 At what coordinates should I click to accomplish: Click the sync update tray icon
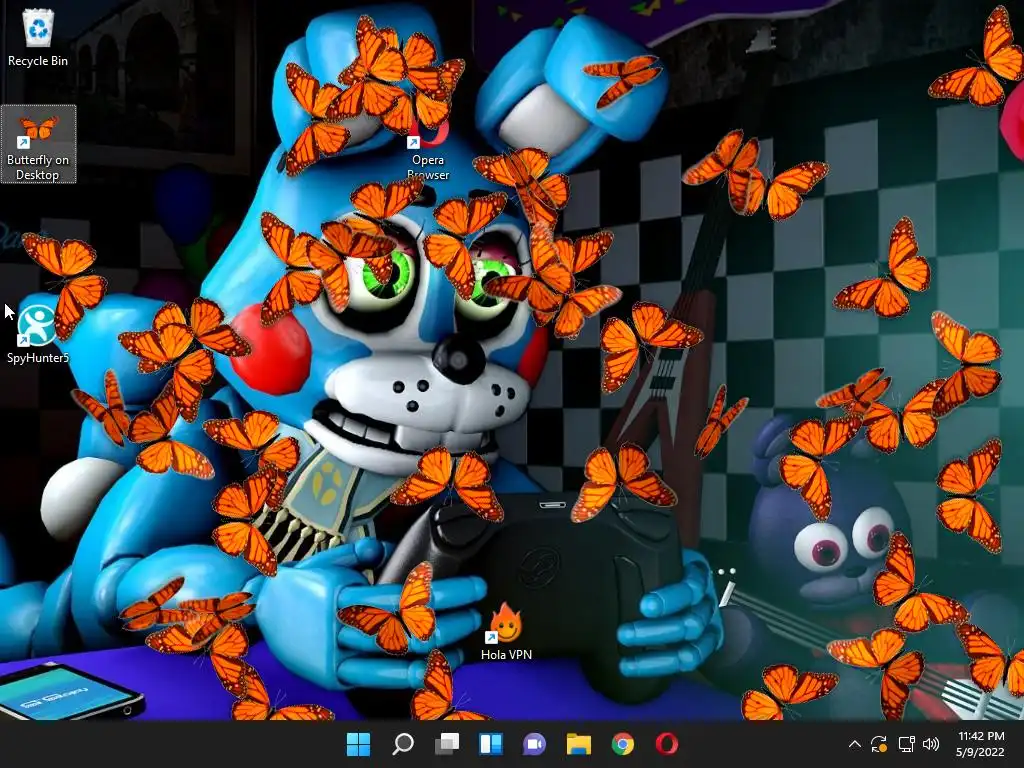pos(879,744)
